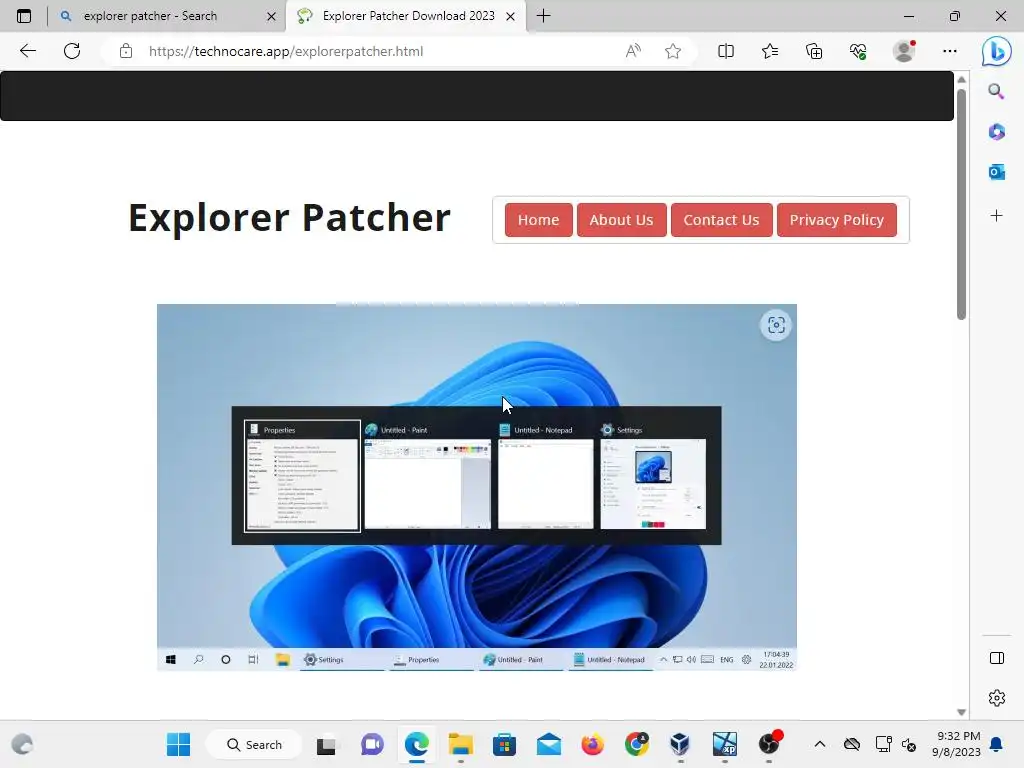Click the Explorer Patcher site title
The height and width of the screenshot is (768, 1024).
[x=289, y=217]
